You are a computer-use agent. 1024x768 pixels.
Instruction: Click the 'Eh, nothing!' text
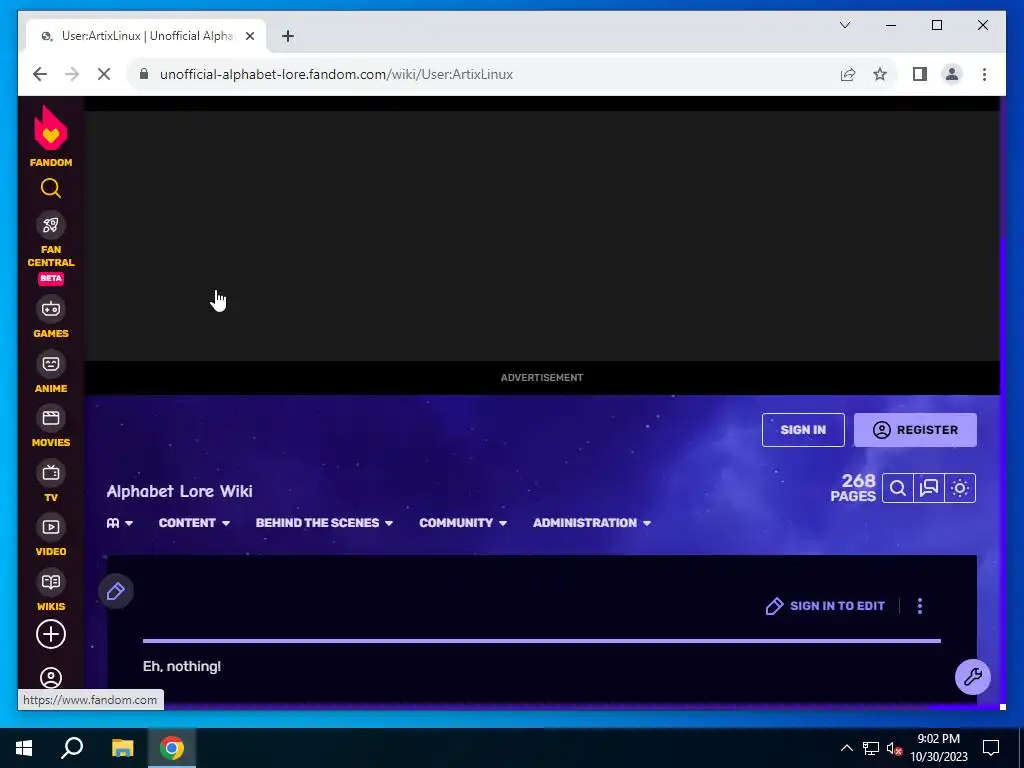pos(182,667)
